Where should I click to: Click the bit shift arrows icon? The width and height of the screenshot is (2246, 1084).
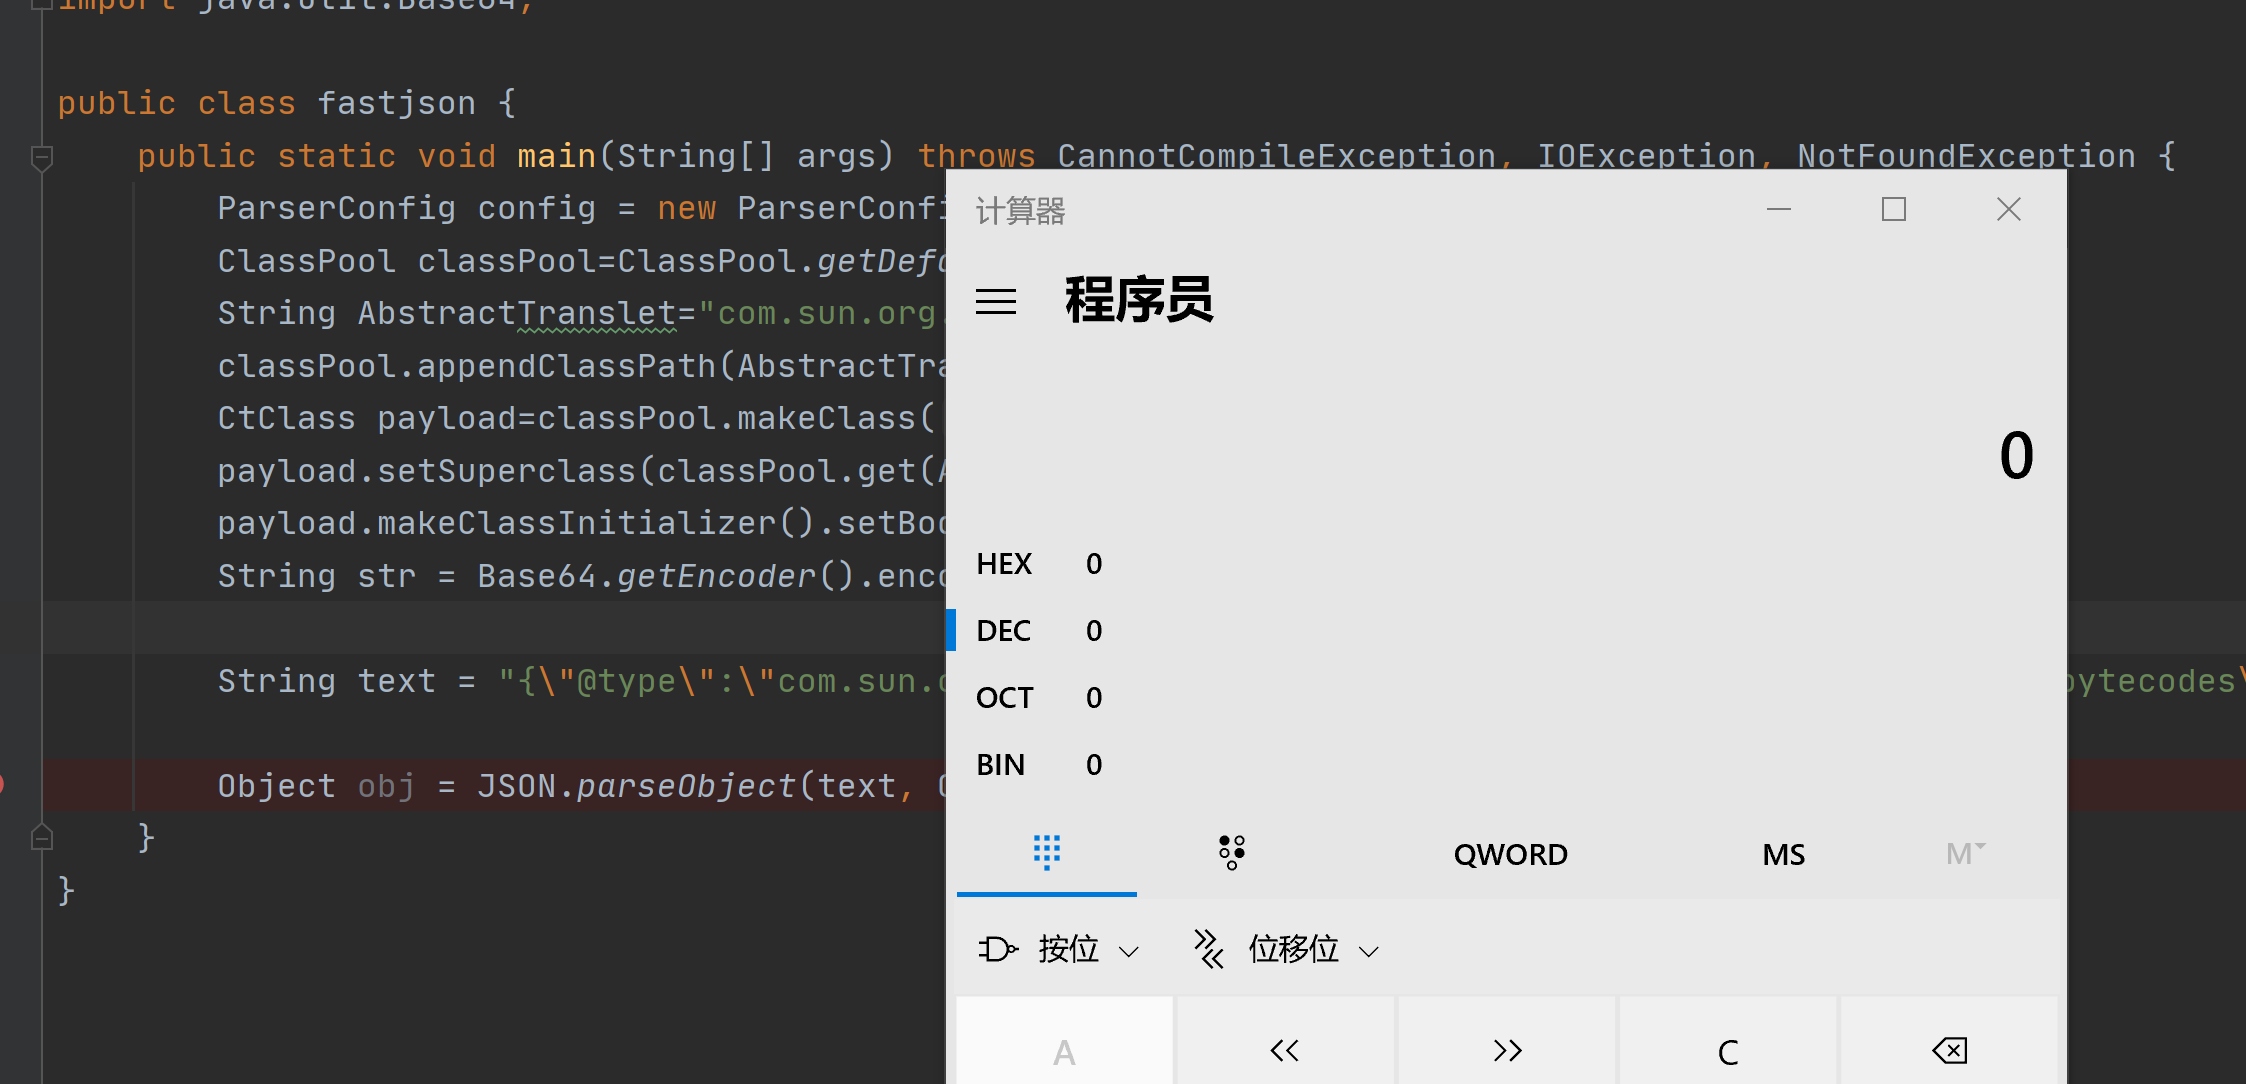1208,949
